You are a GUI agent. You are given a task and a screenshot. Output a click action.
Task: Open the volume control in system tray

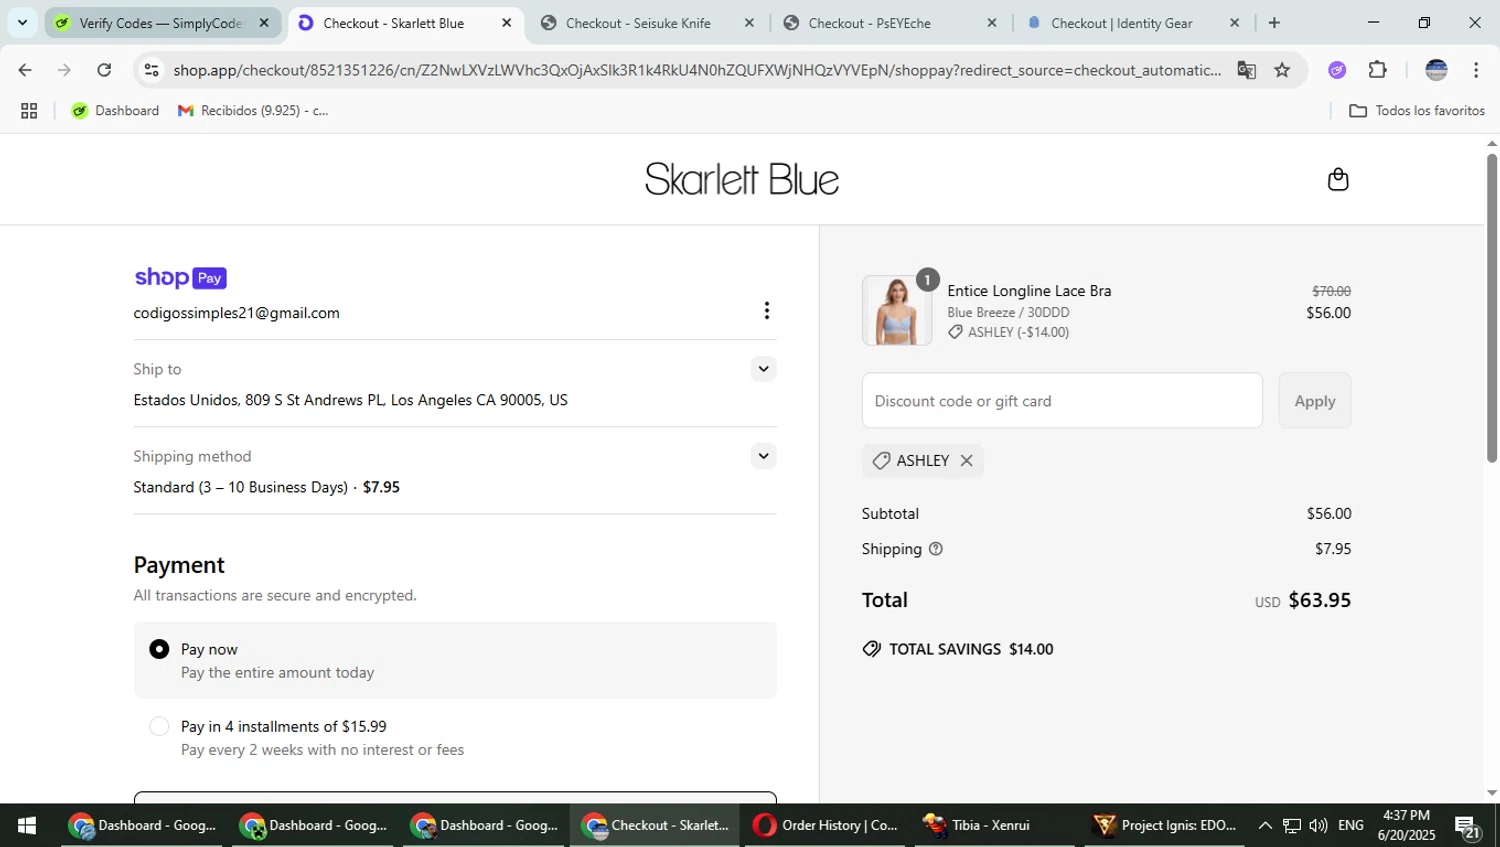click(1318, 826)
